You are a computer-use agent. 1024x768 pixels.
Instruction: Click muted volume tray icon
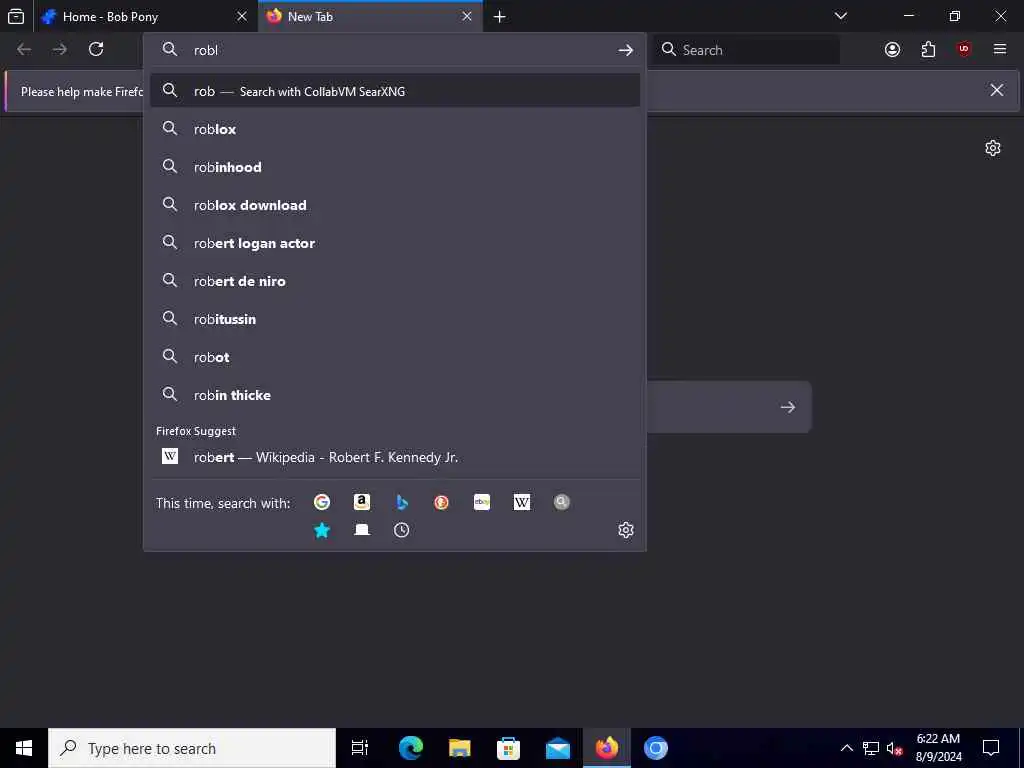pyautogui.click(x=894, y=748)
